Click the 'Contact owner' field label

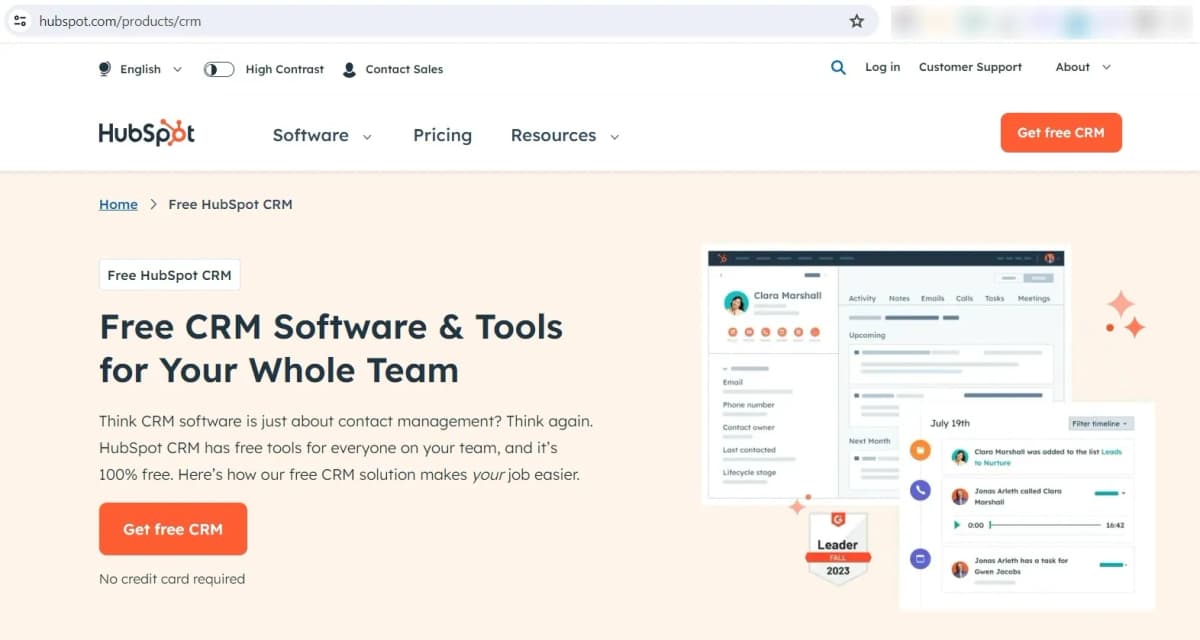[749, 427]
